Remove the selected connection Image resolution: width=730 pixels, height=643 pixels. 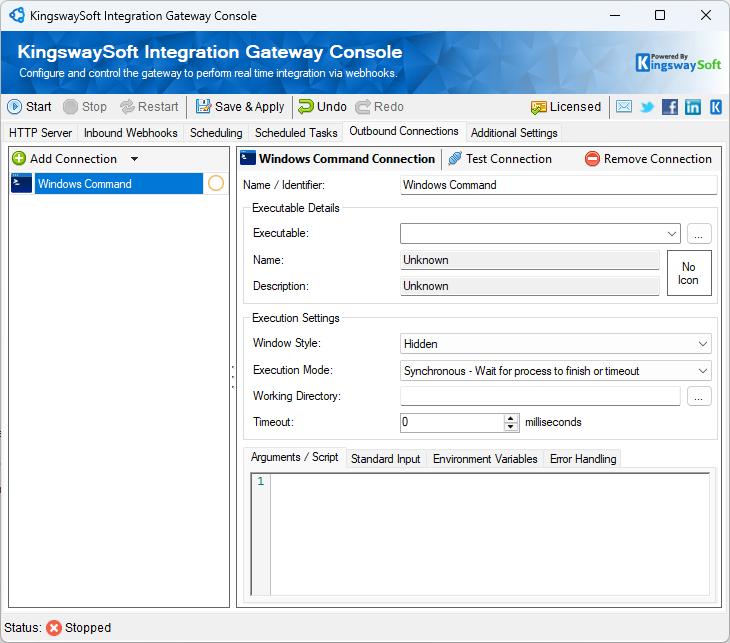click(x=648, y=159)
